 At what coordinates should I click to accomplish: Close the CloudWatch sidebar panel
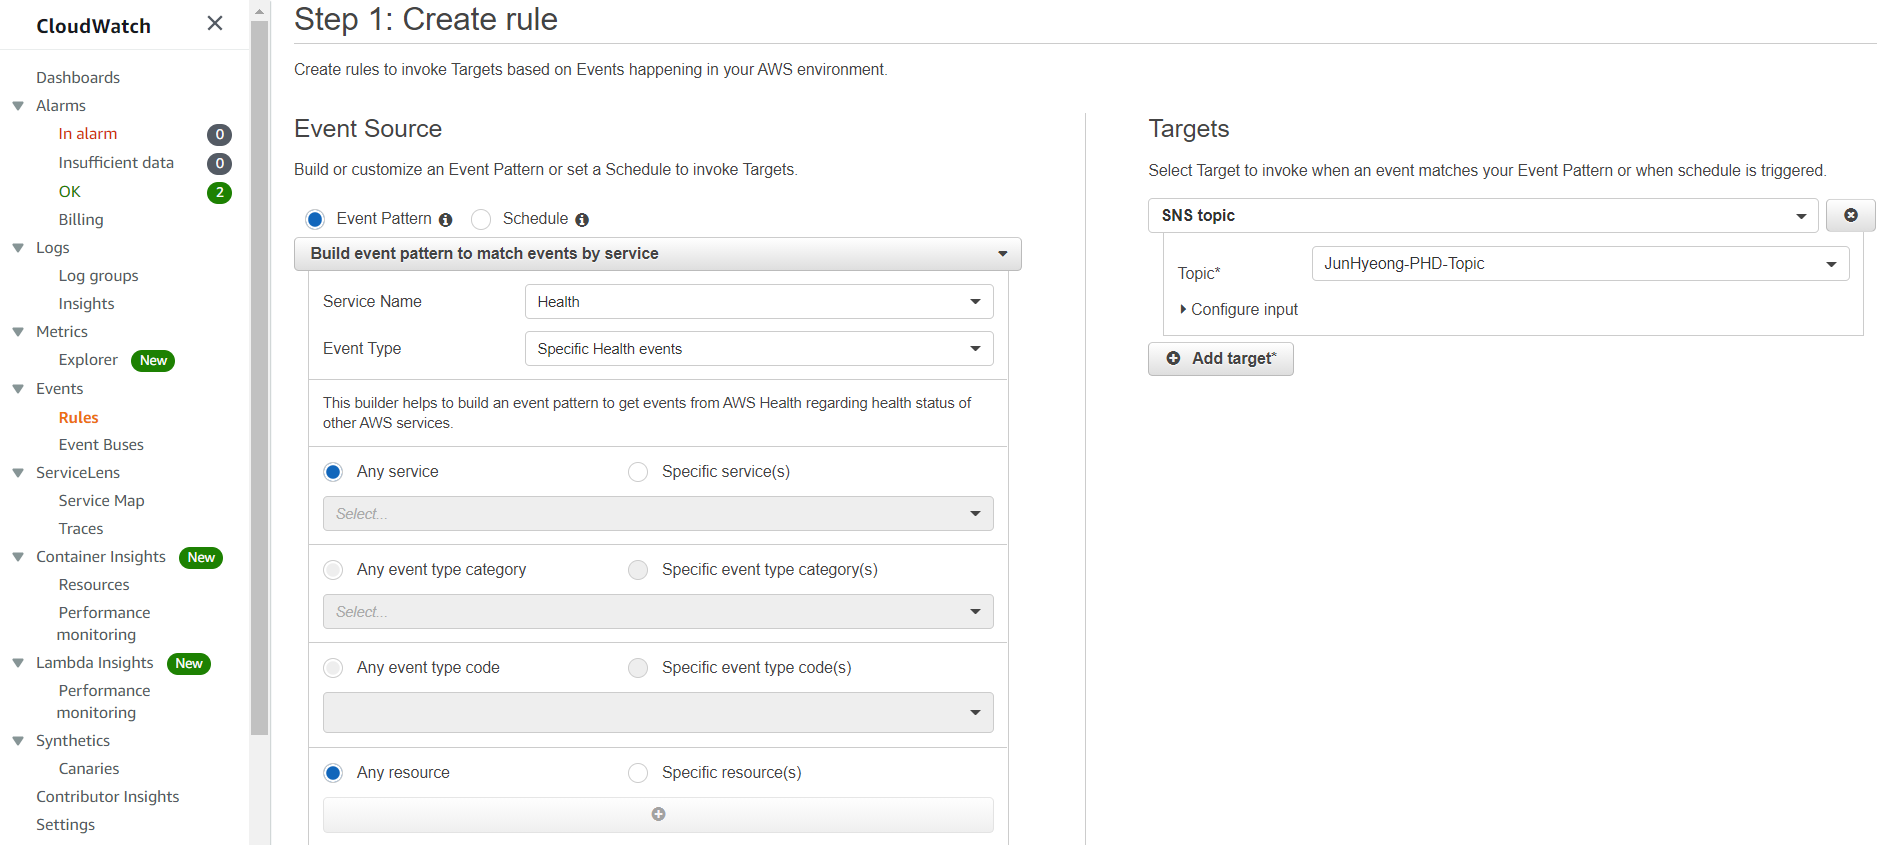pos(215,23)
